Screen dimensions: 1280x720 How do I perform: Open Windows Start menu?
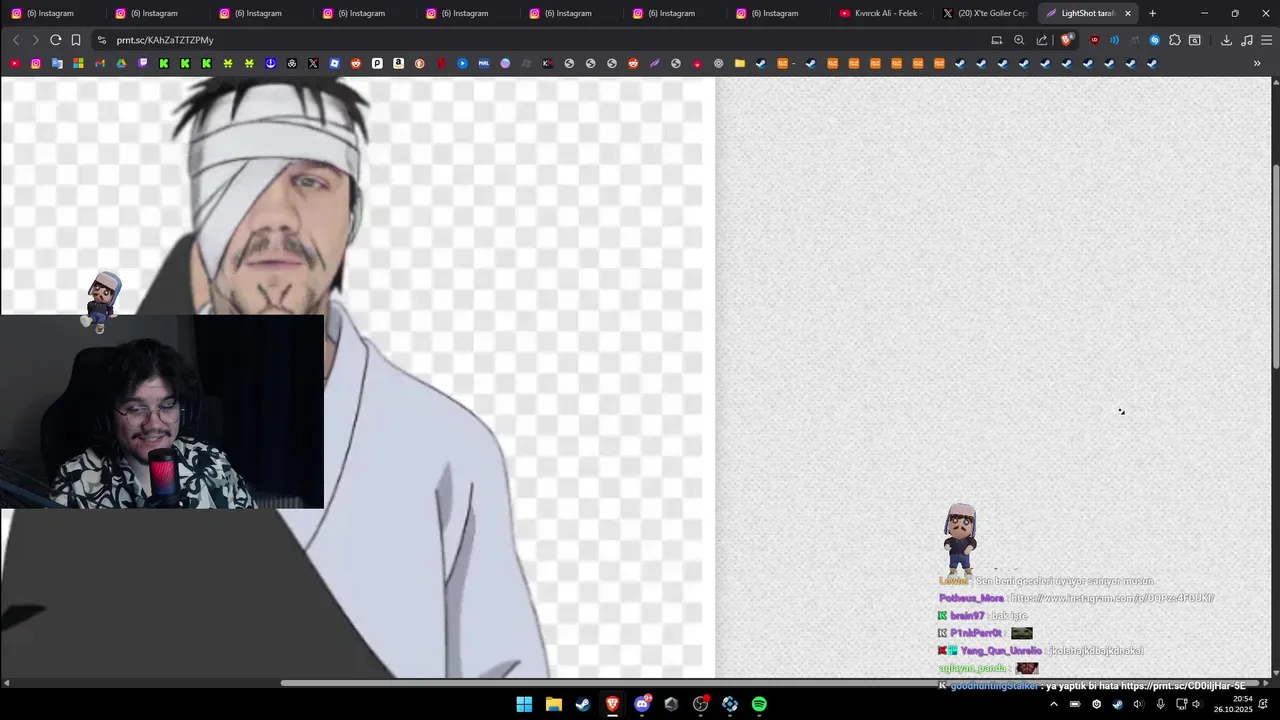point(524,704)
